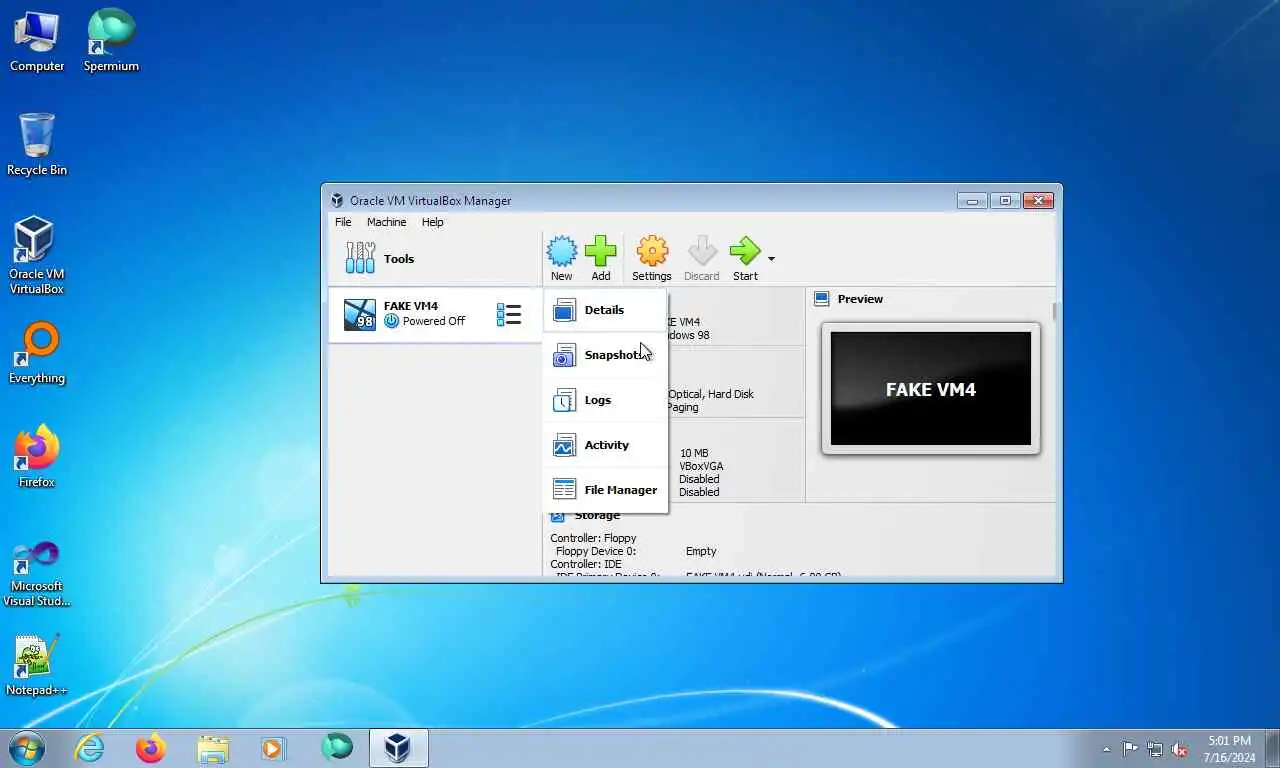Click the machine tools menu list icon
The image size is (1280, 768).
[x=509, y=315]
